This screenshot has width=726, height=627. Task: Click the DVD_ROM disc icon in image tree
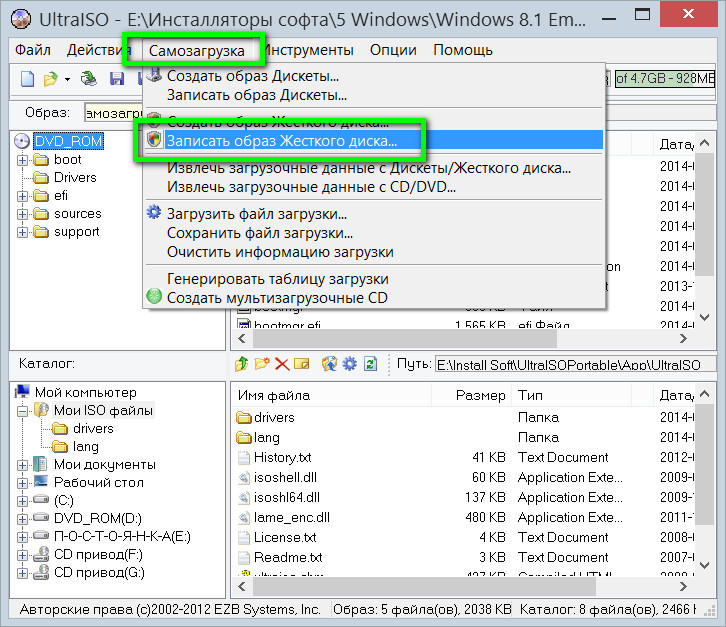[x=22, y=141]
